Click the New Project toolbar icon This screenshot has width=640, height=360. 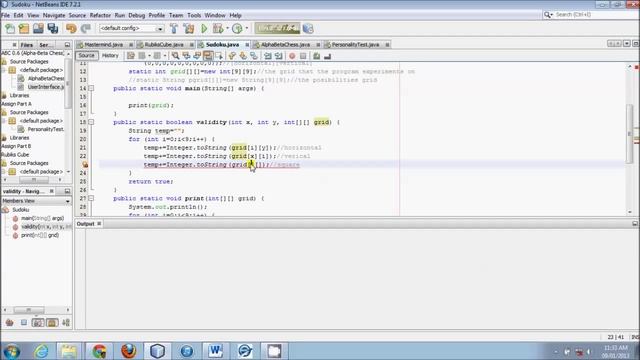(24, 28)
